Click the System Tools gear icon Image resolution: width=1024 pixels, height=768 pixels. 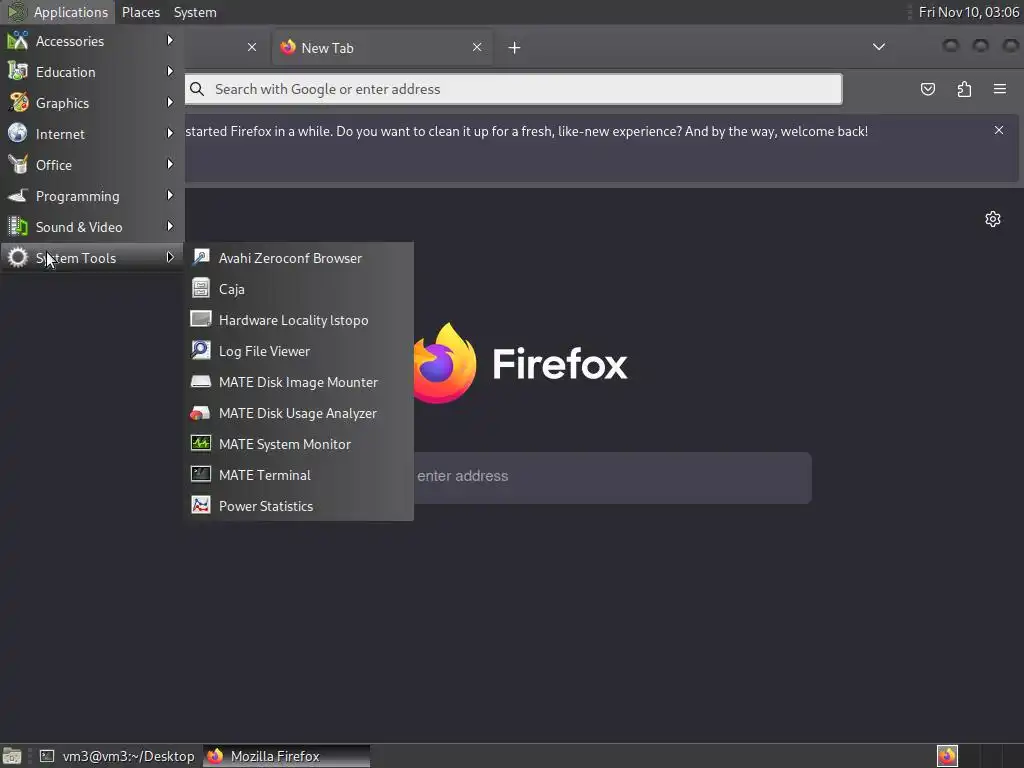pyautogui.click(x=18, y=258)
